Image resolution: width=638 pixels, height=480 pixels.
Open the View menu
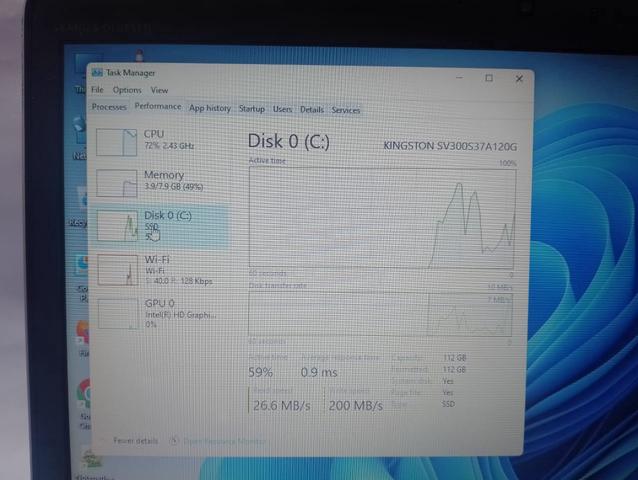click(159, 90)
